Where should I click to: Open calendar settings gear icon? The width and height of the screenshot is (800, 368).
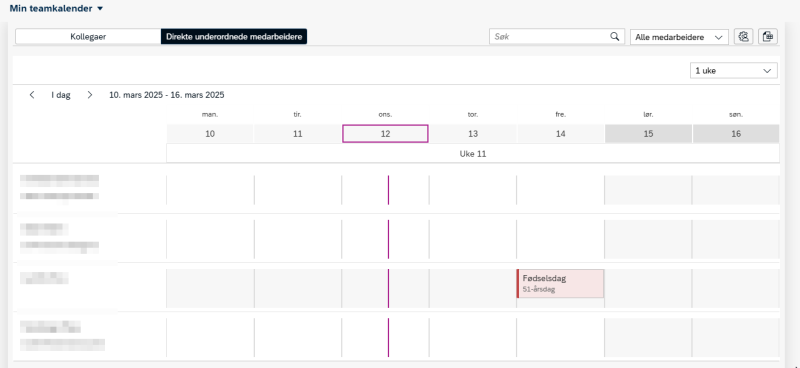pos(744,37)
